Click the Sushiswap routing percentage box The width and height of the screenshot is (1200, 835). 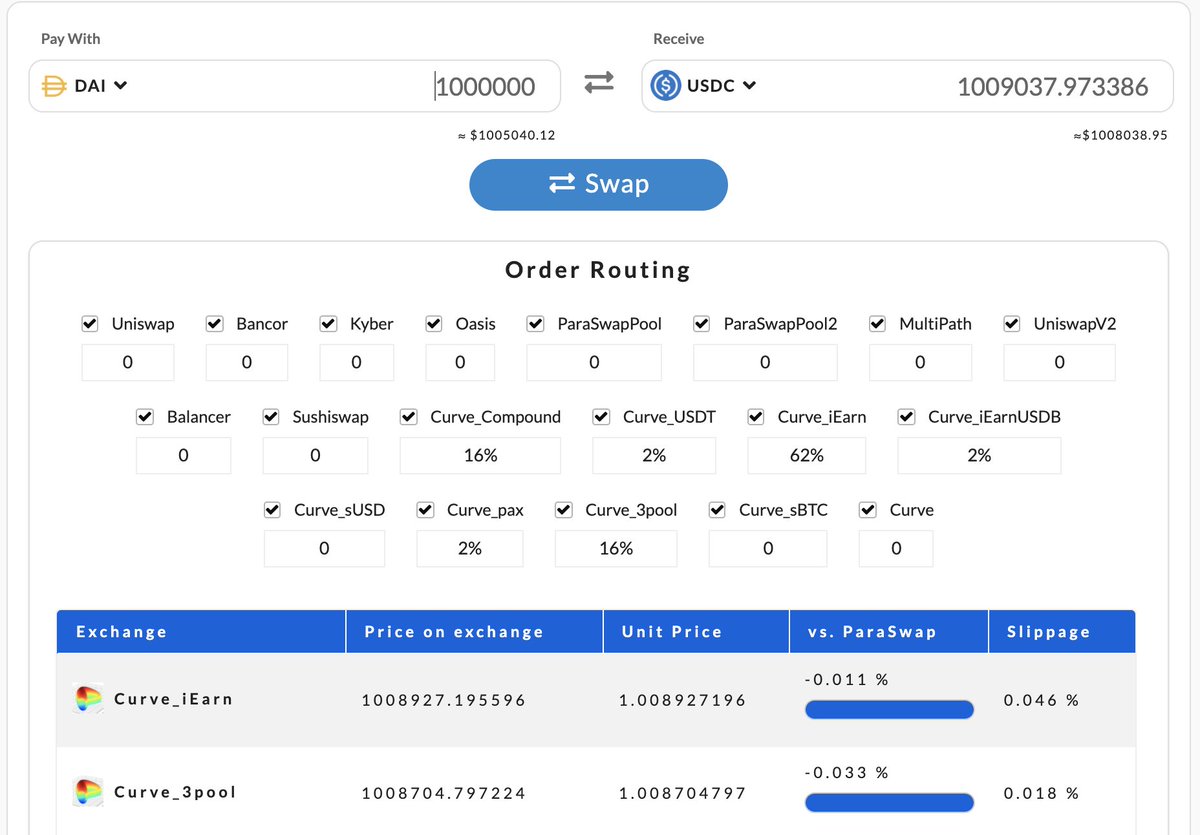pos(315,455)
